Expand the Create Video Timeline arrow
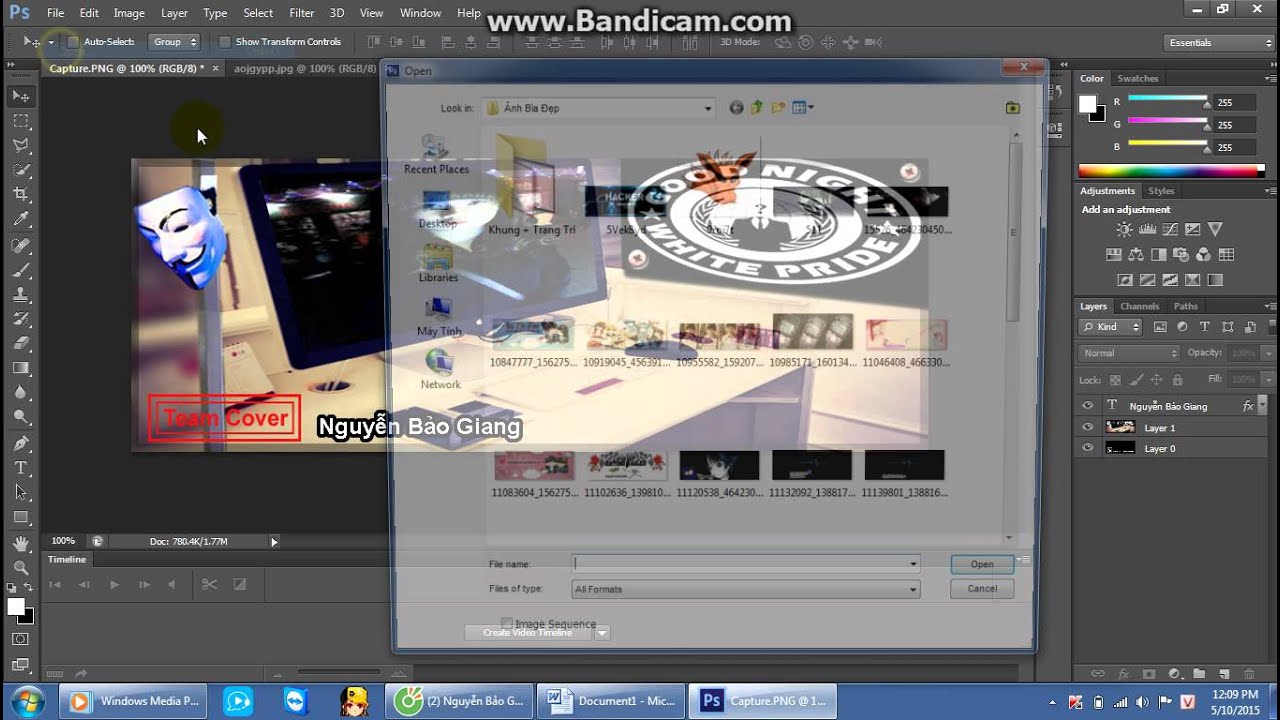1280x720 pixels. pos(602,633)
